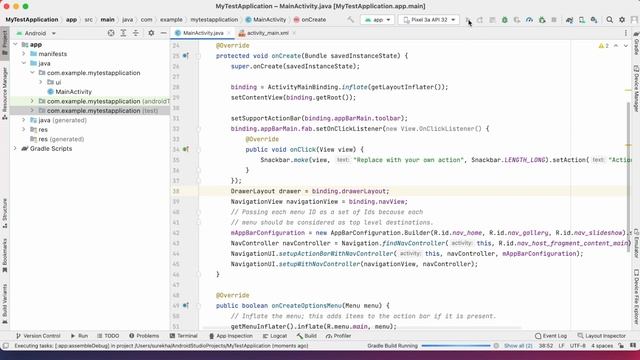Expand the ui package
Image resolution: width=640 pixels, height=360 pixels.
[40, 82]
